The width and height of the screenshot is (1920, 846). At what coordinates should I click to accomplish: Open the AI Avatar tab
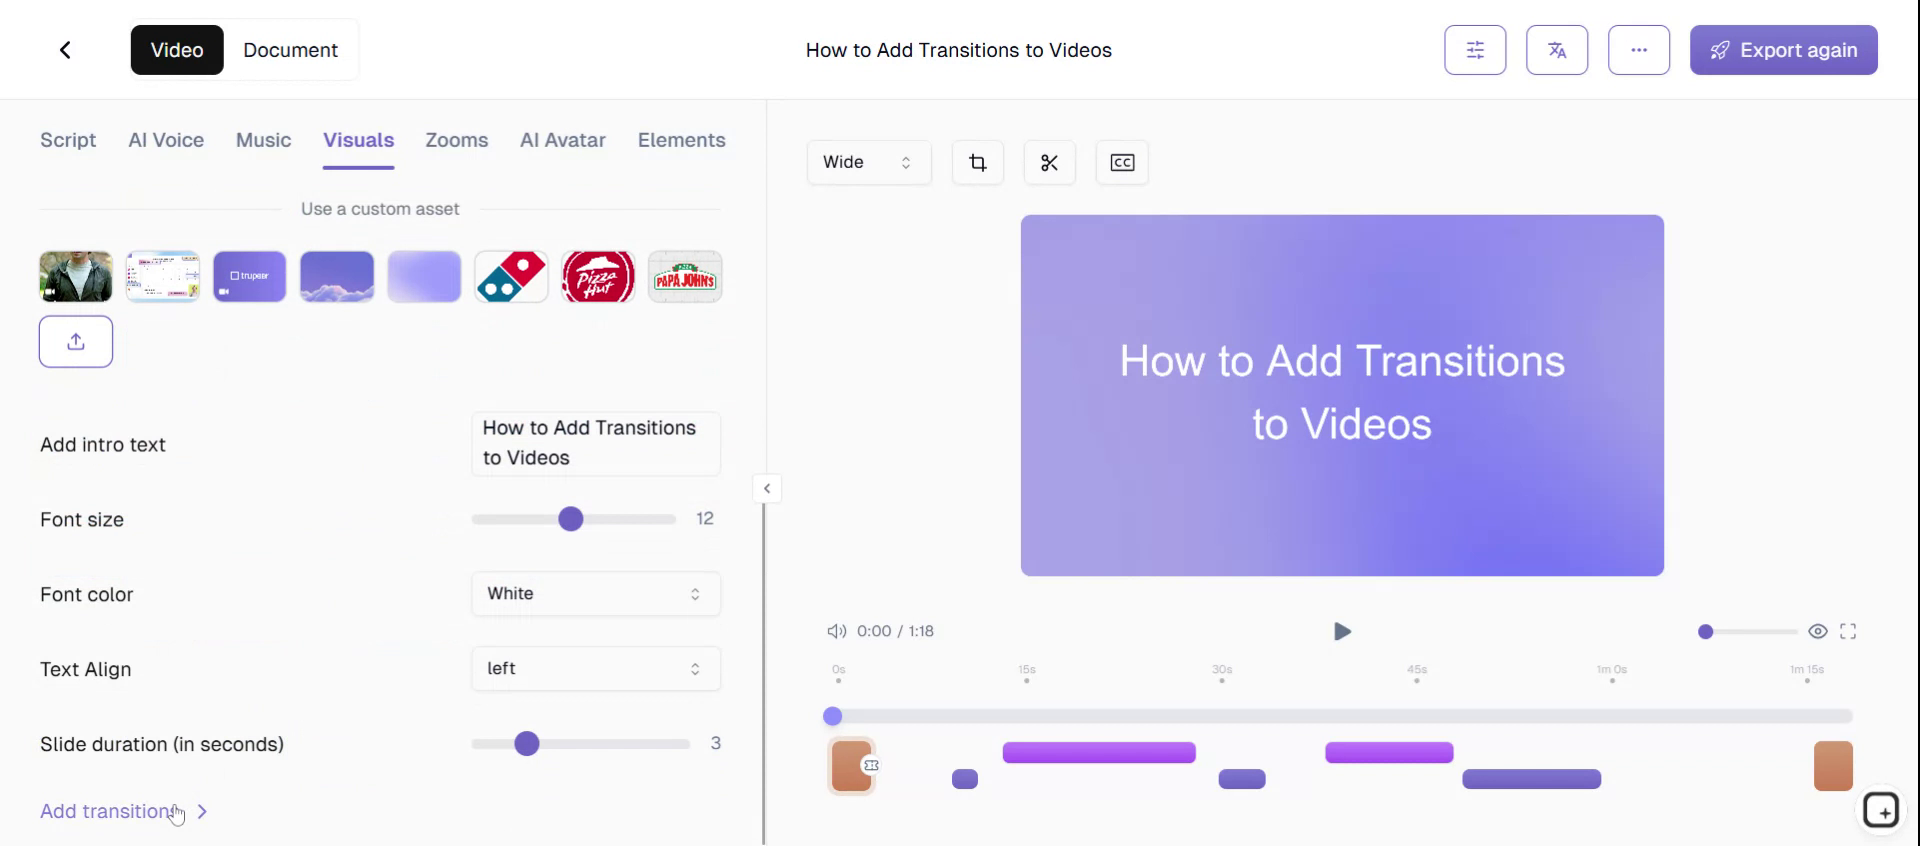[x=562, y=140]
